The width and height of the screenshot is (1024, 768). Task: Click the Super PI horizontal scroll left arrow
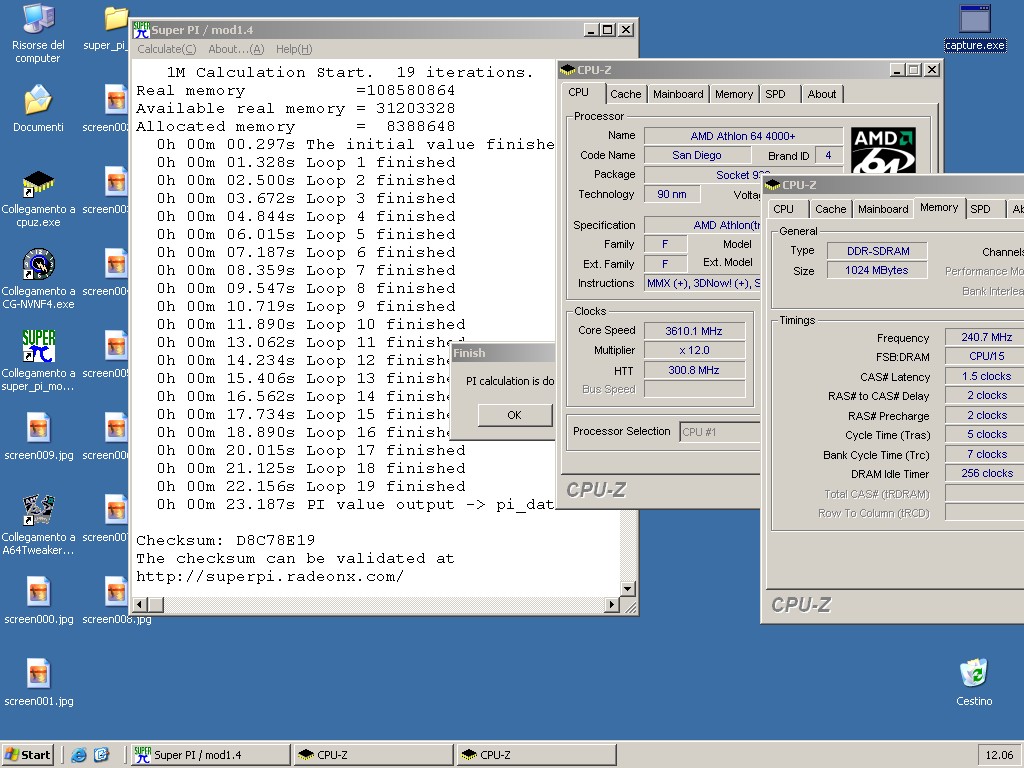click(140, 605)
